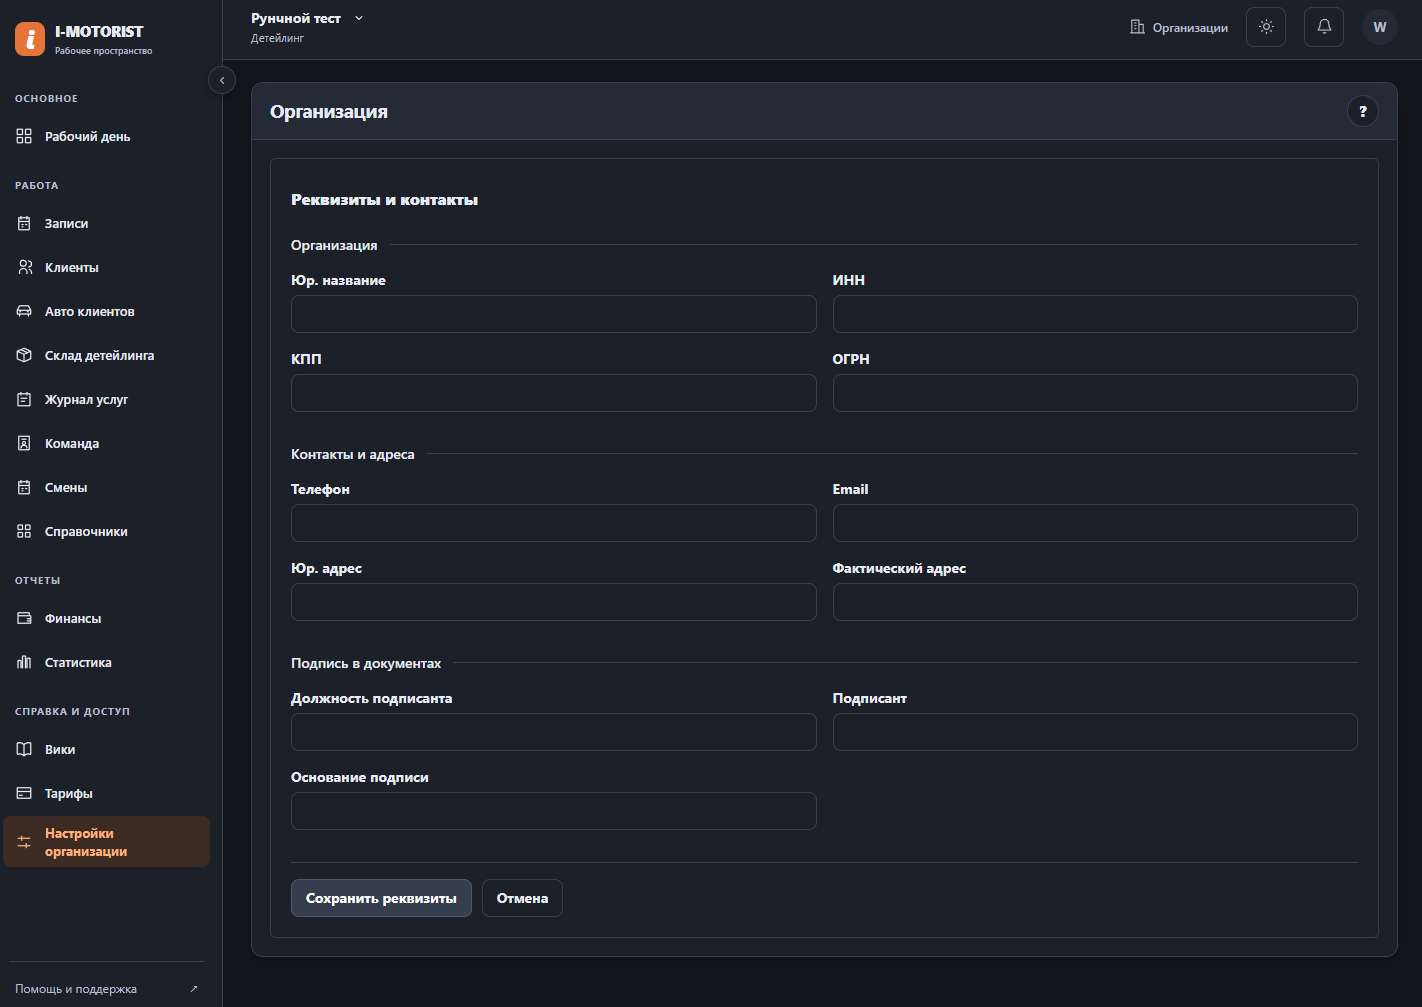Click the Статистика chart icon
The width and height of the screenshot is (1422, 1007).
coord(24,662)
